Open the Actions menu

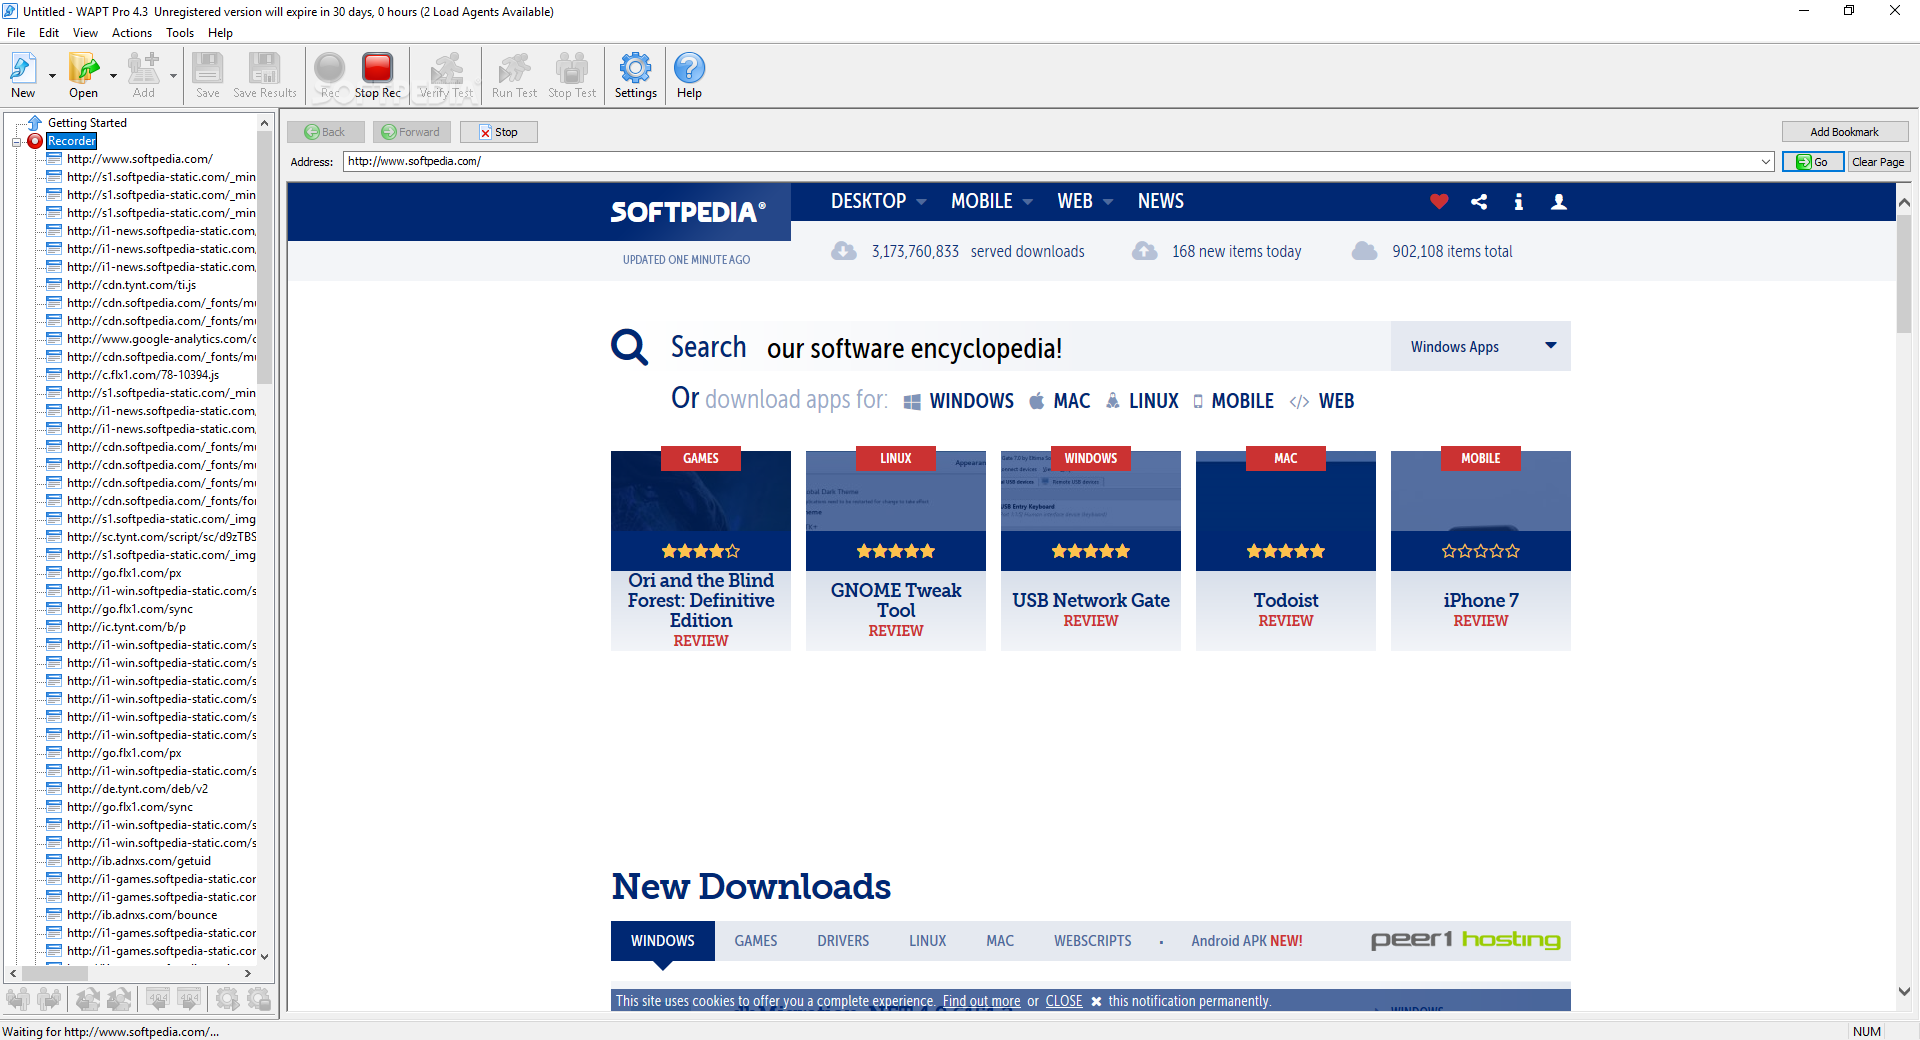[x=132, y=33]
